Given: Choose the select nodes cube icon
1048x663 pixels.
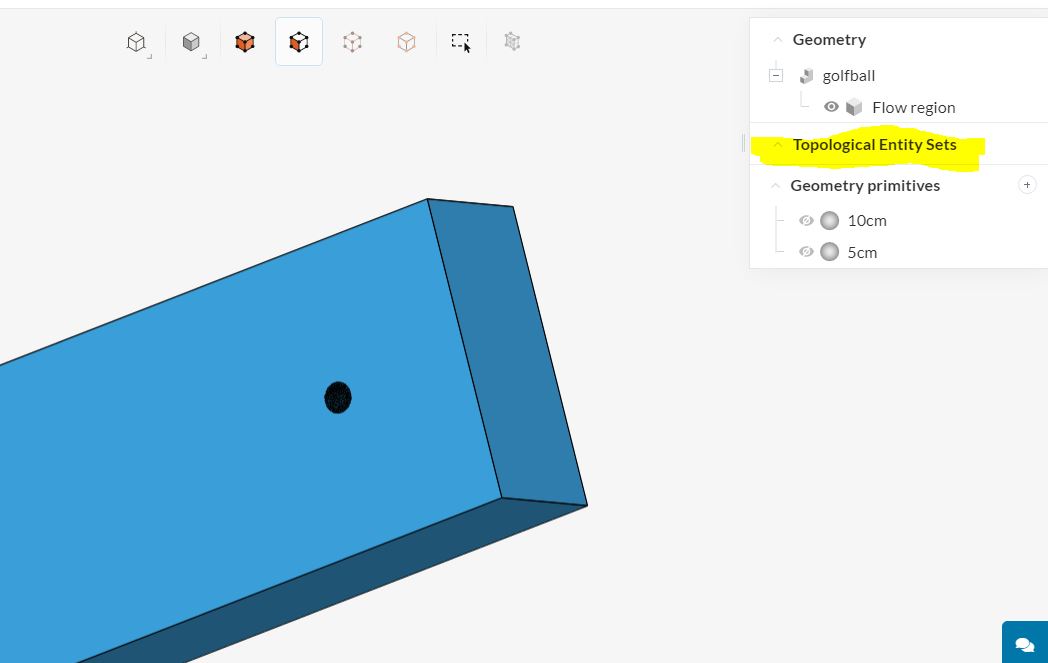Looking at the screenshot, I should [406, 42].
